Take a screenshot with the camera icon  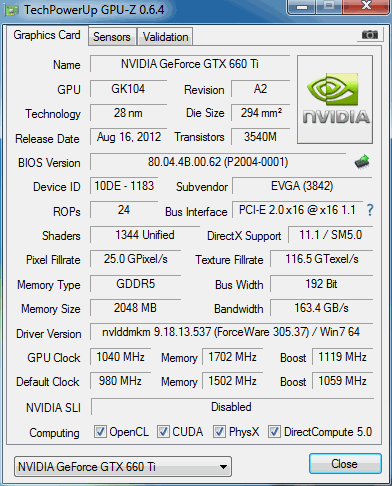click(370, 35)
